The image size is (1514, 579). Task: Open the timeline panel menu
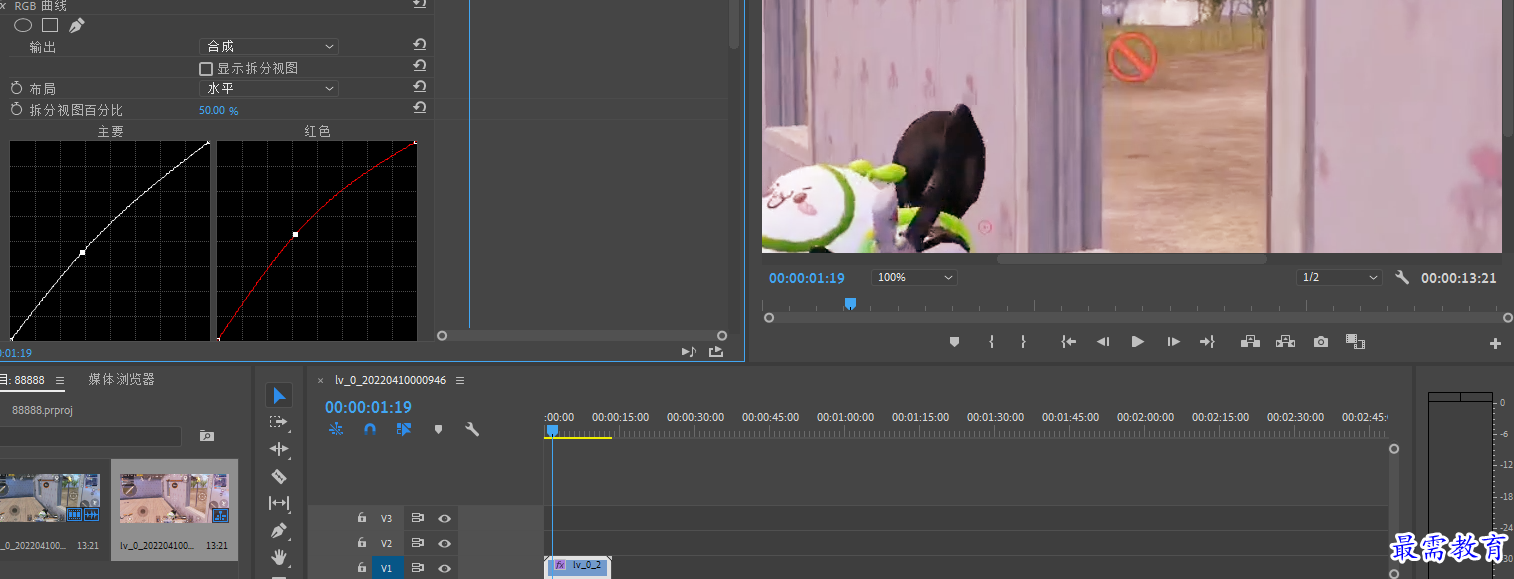[459, 381]
